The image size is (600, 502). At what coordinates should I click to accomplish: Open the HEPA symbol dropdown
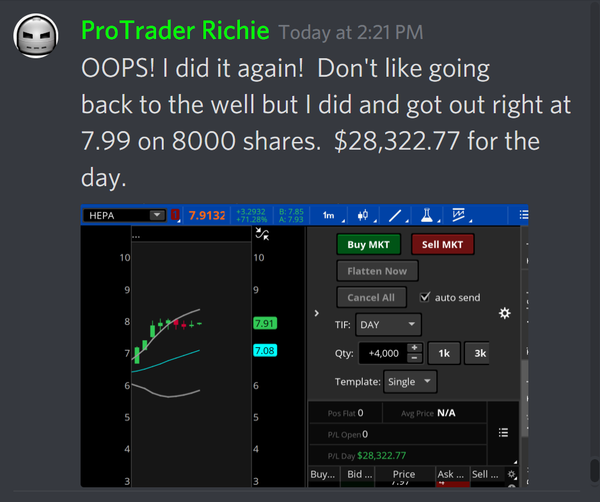[x=157, y=214]
